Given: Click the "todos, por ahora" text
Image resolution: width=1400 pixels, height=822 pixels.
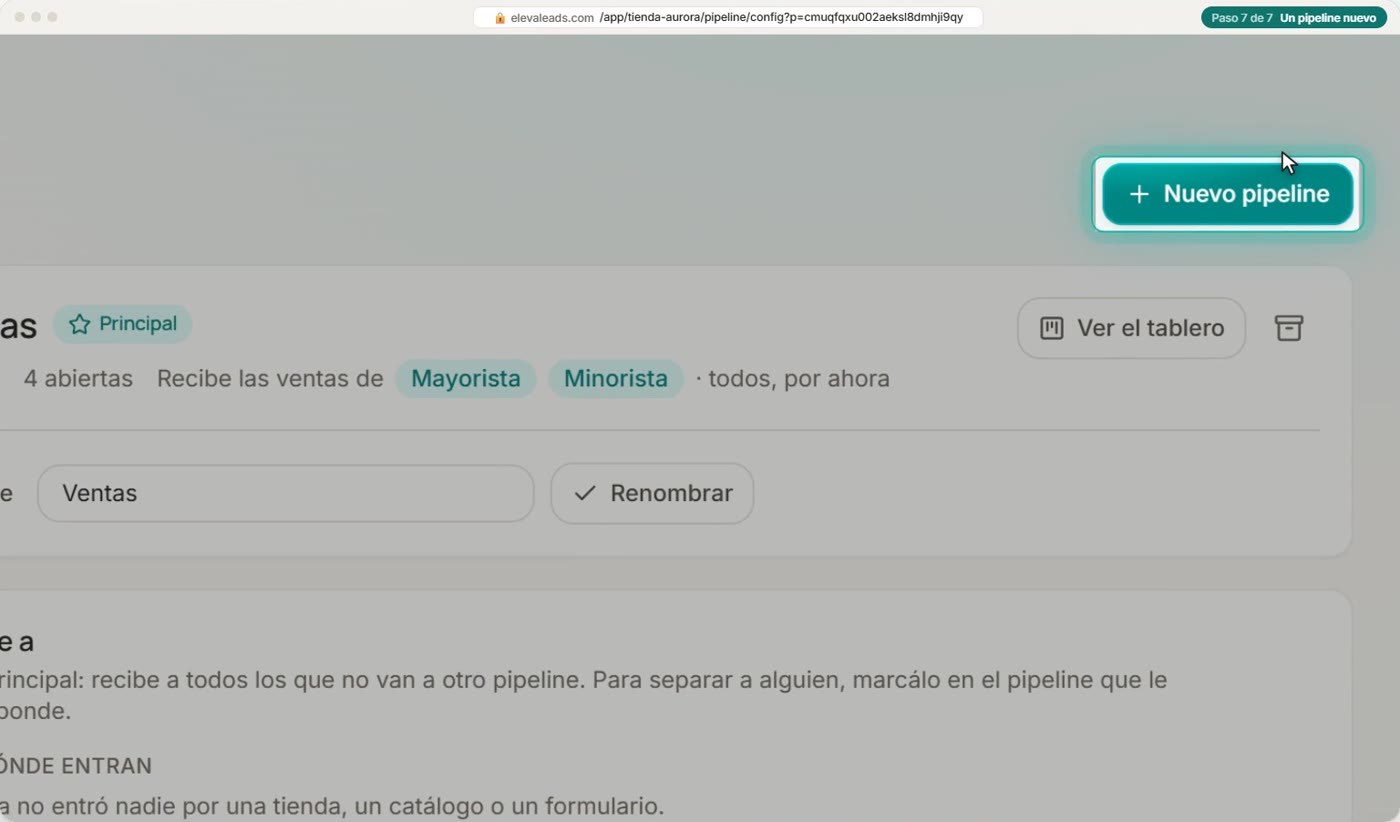Looking at the screenshot, I should 799,379.
